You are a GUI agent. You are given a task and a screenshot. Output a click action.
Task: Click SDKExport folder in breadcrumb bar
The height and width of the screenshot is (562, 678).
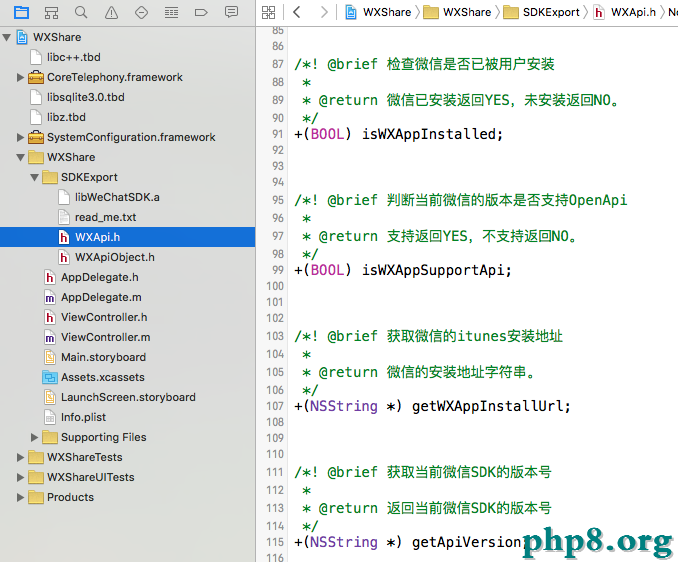pyautogui.click(x=541, y=12)
